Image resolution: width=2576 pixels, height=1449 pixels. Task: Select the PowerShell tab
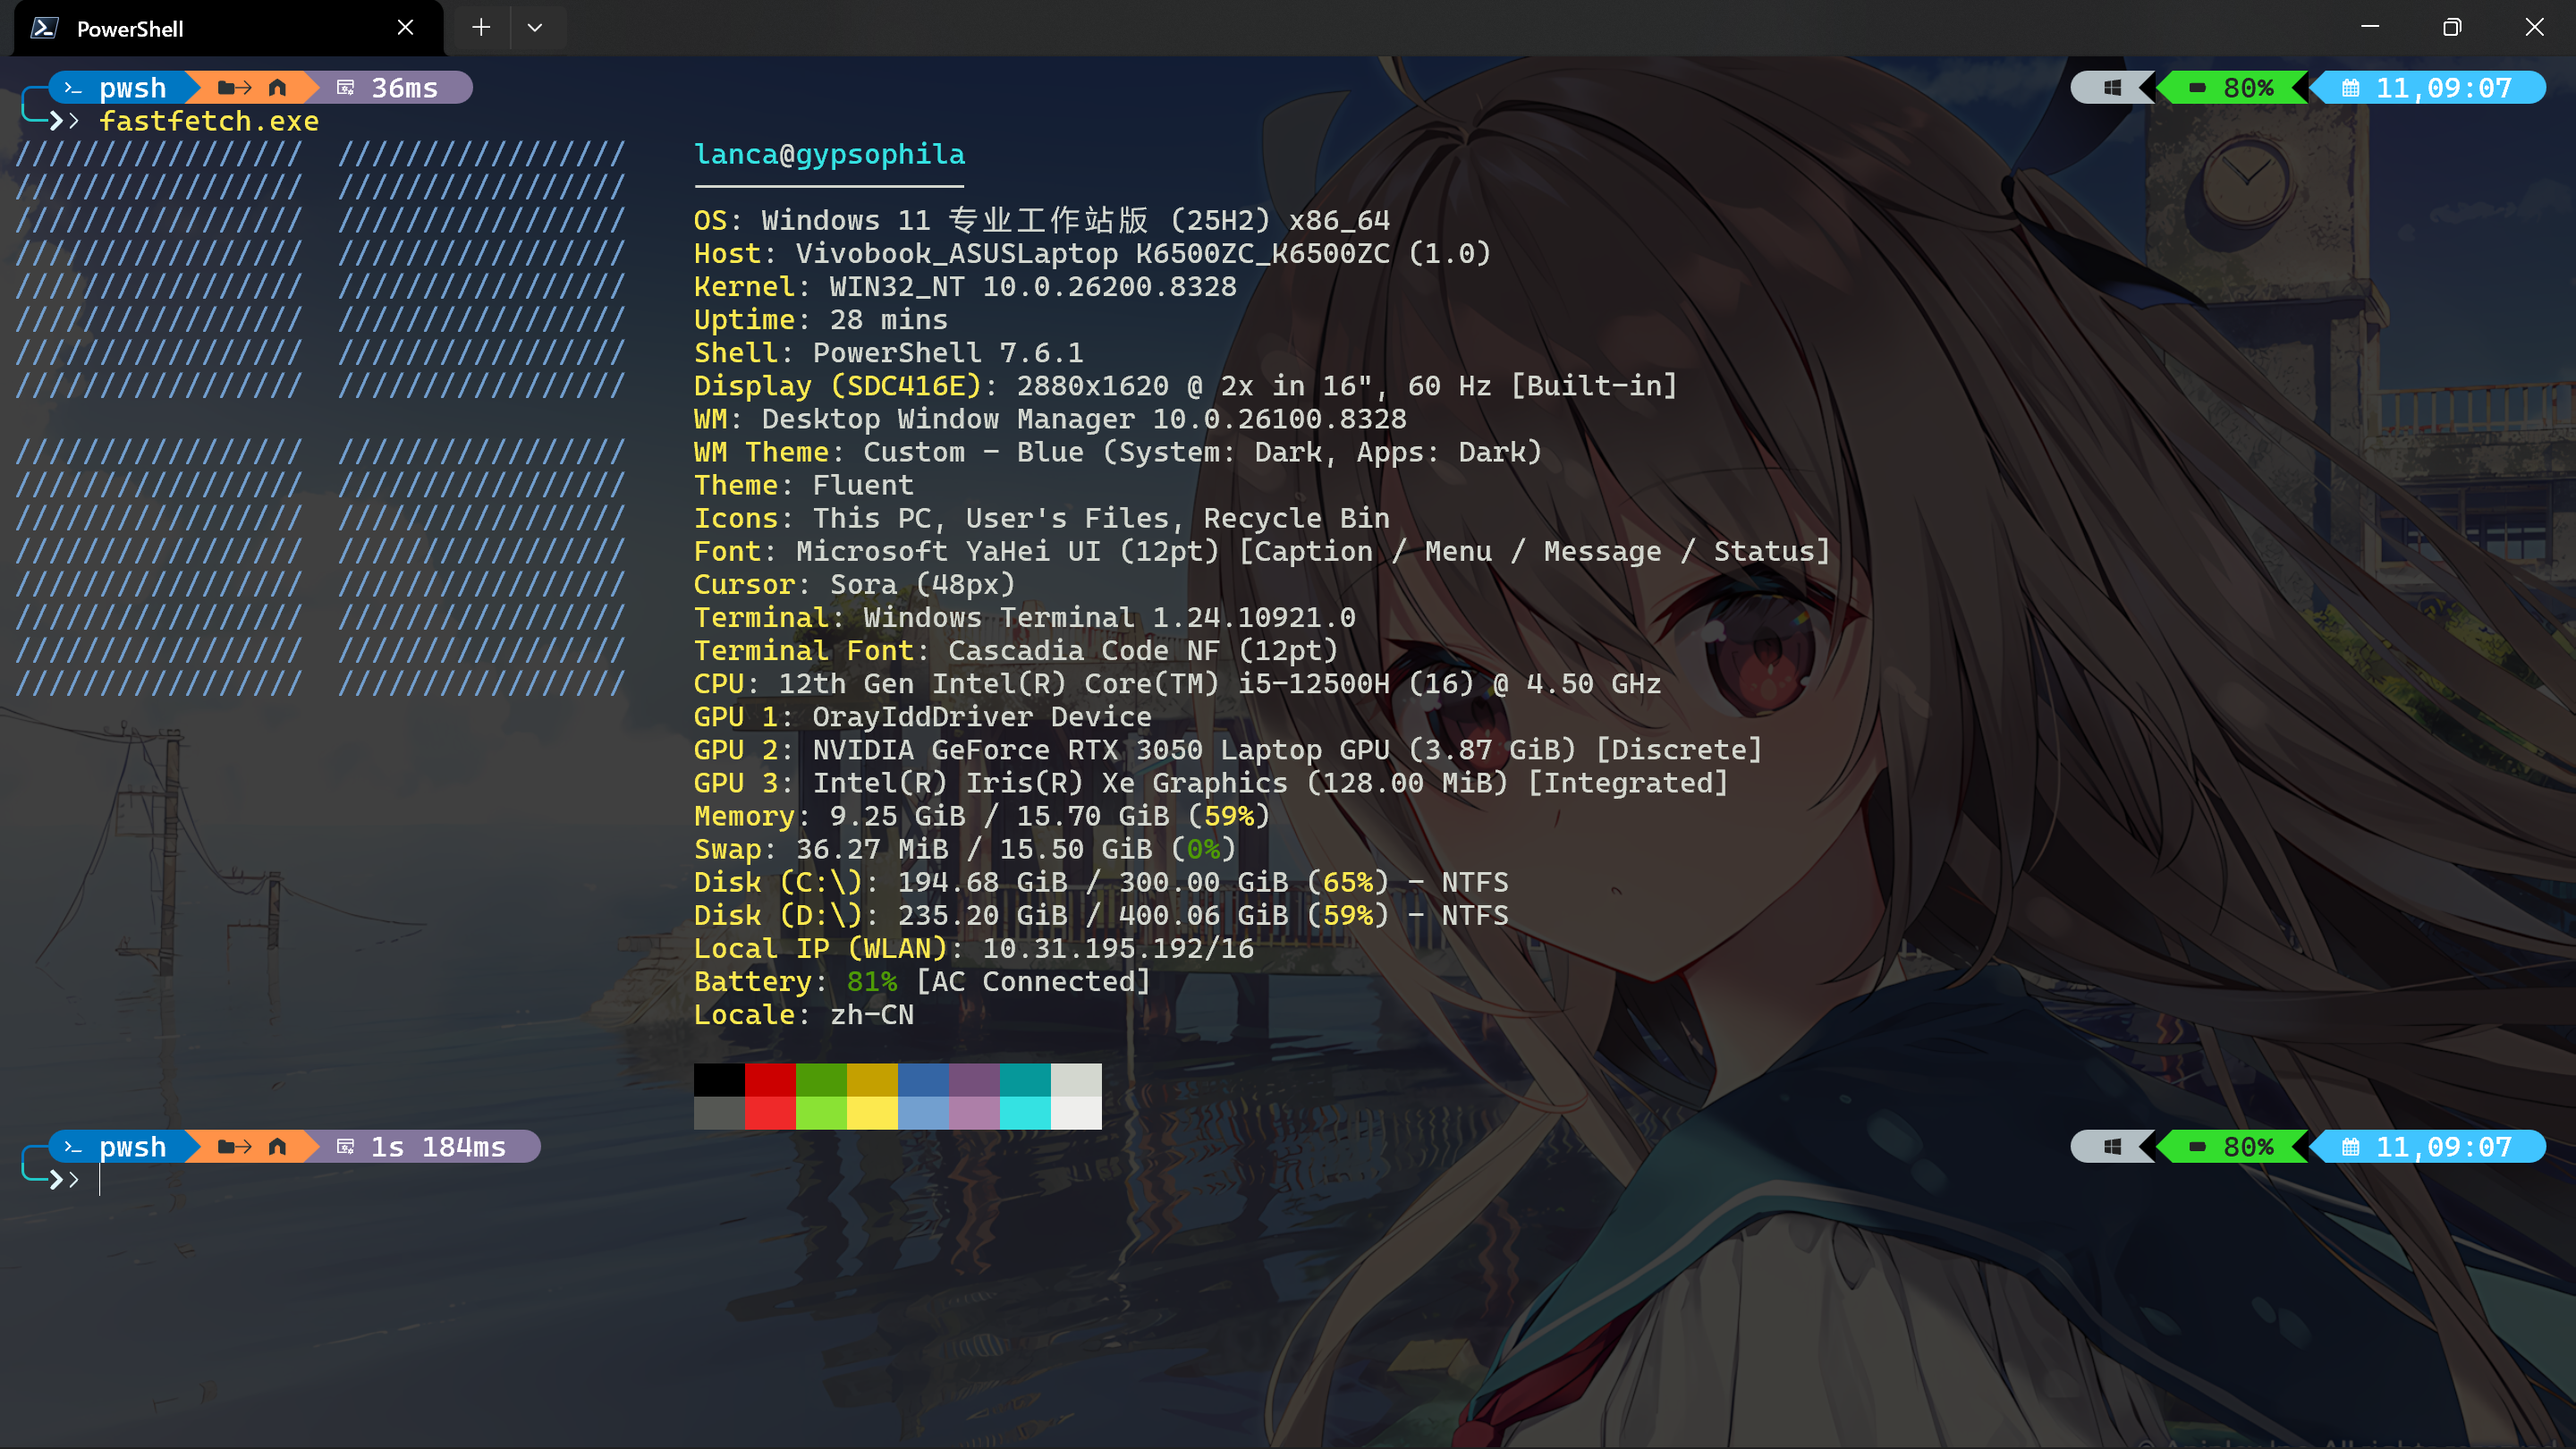228,28
